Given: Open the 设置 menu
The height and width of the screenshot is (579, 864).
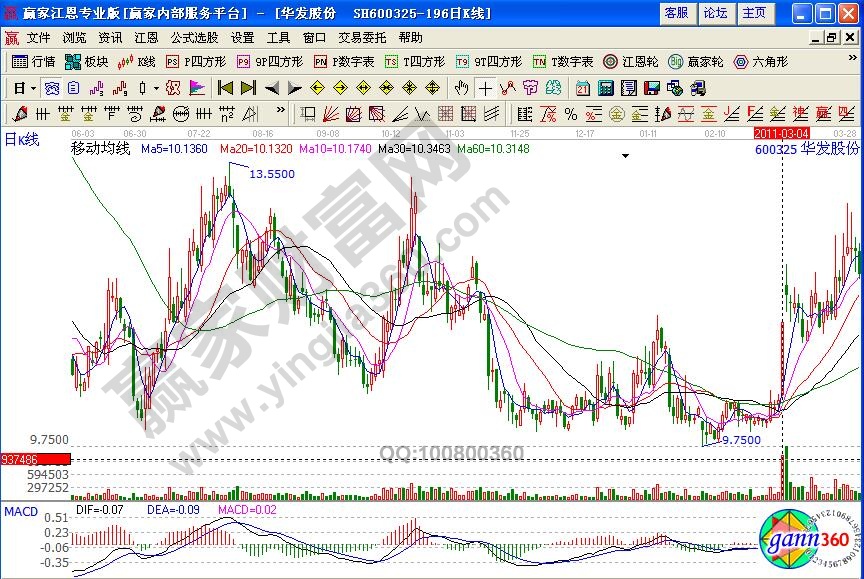Looking at the screenshot, I should click(x=242, y=37).
